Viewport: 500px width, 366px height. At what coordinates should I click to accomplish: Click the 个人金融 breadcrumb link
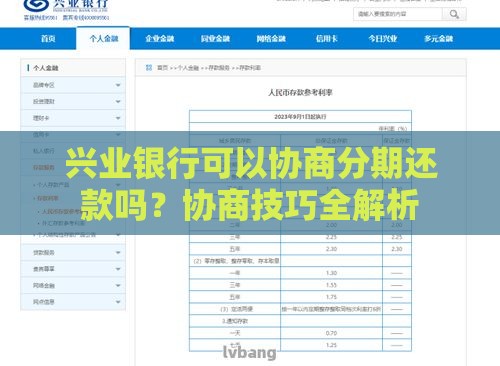pos(188,68)
